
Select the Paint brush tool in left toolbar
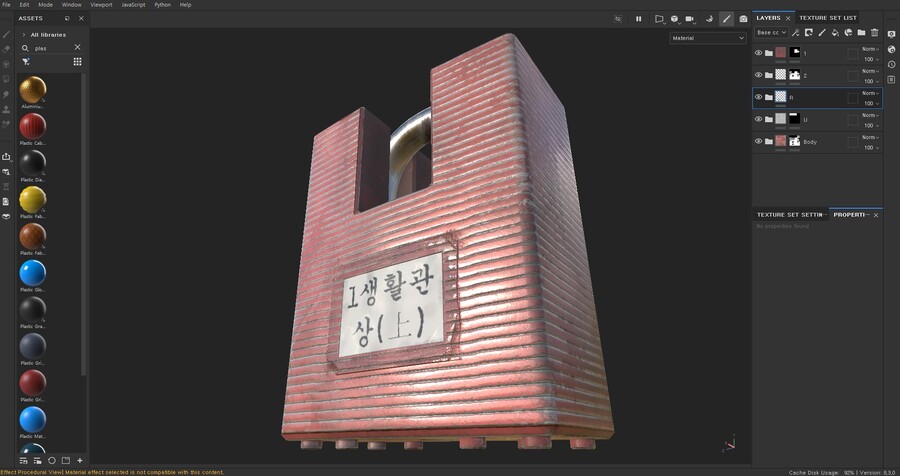coord(6,34)
